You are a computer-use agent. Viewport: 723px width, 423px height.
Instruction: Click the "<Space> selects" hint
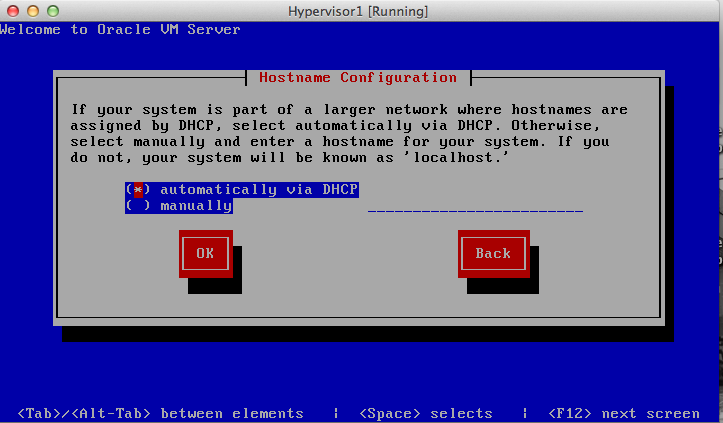(x=425, y=413)
